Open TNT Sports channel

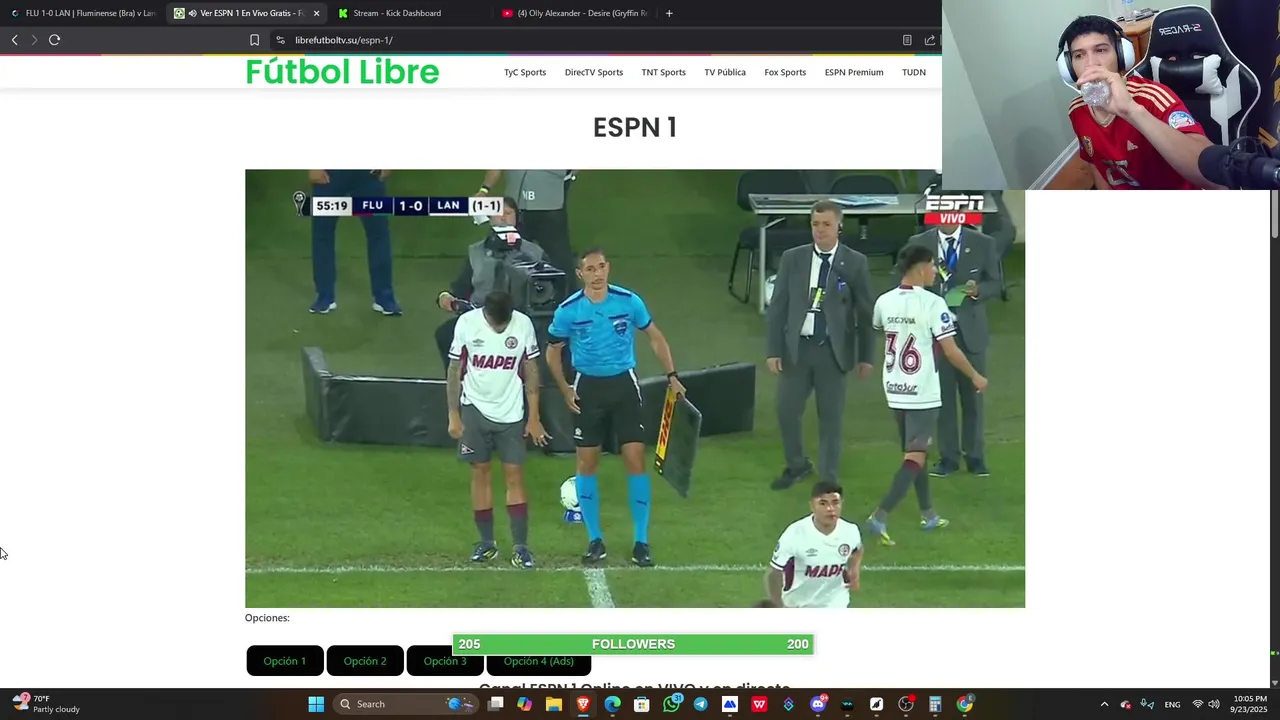pos(664,72)
